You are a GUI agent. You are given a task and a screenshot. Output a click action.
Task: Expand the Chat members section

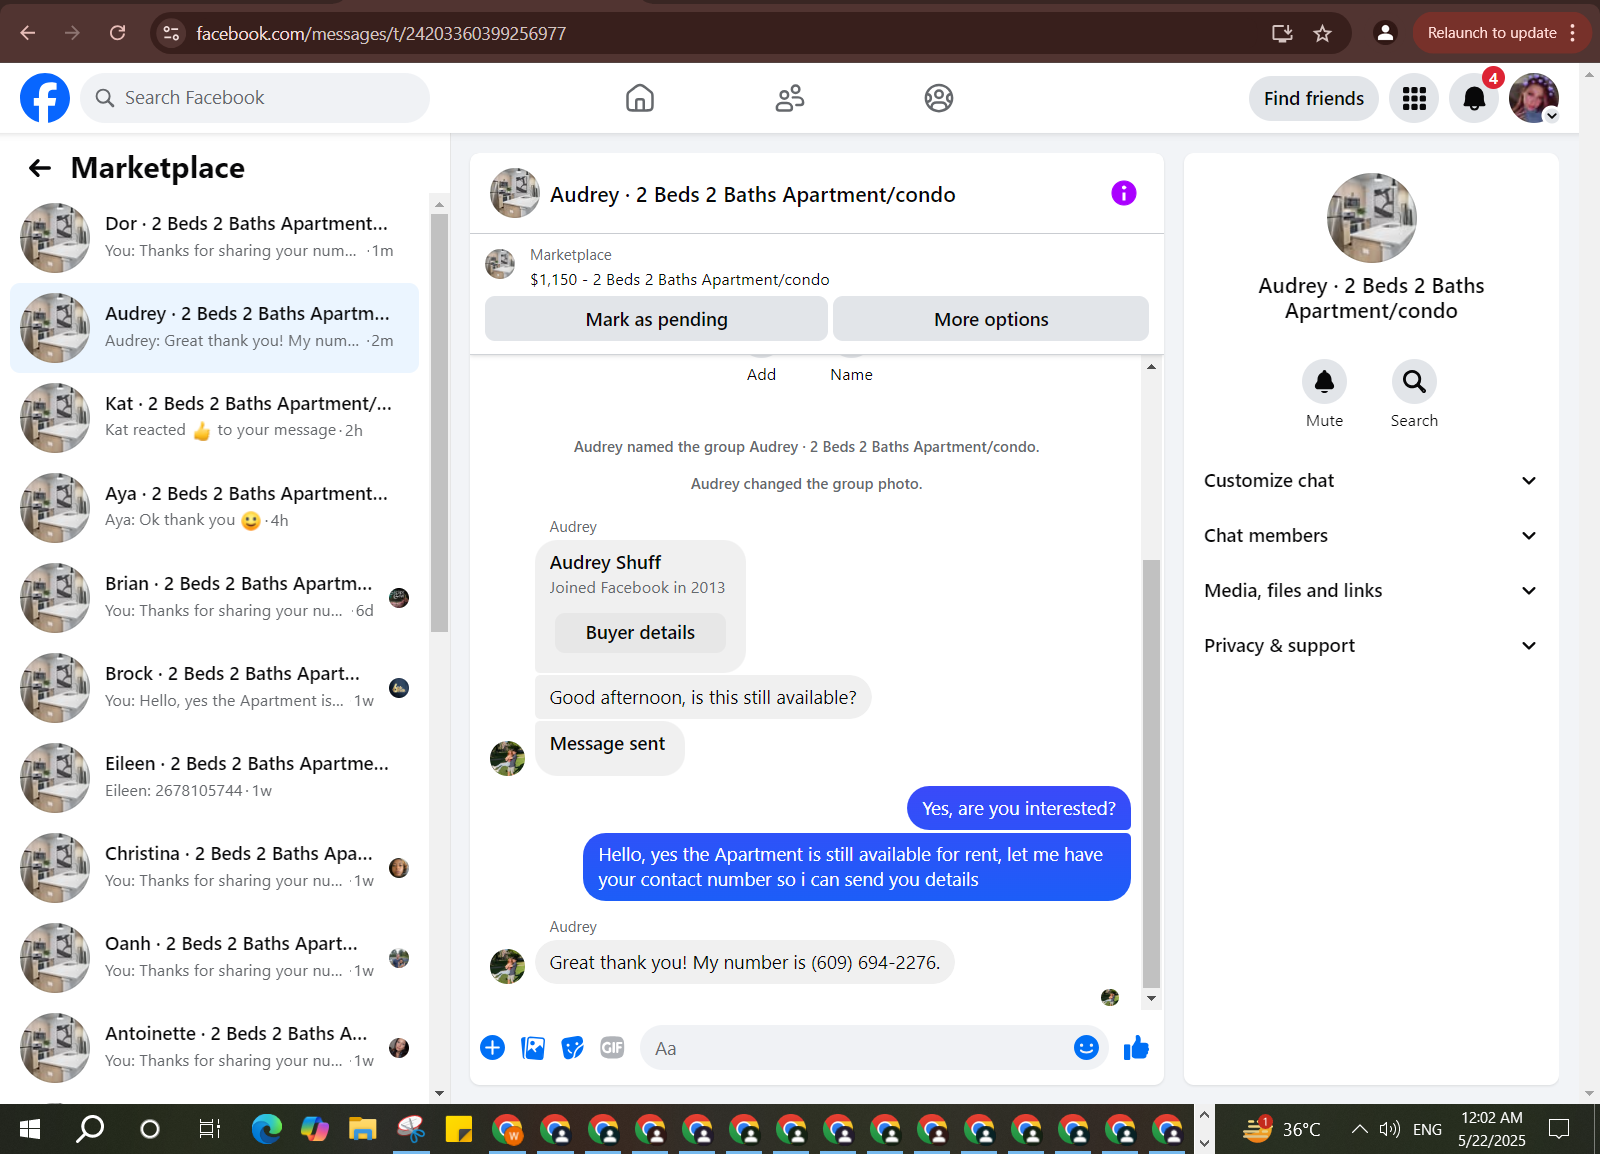coord(1370,536)
